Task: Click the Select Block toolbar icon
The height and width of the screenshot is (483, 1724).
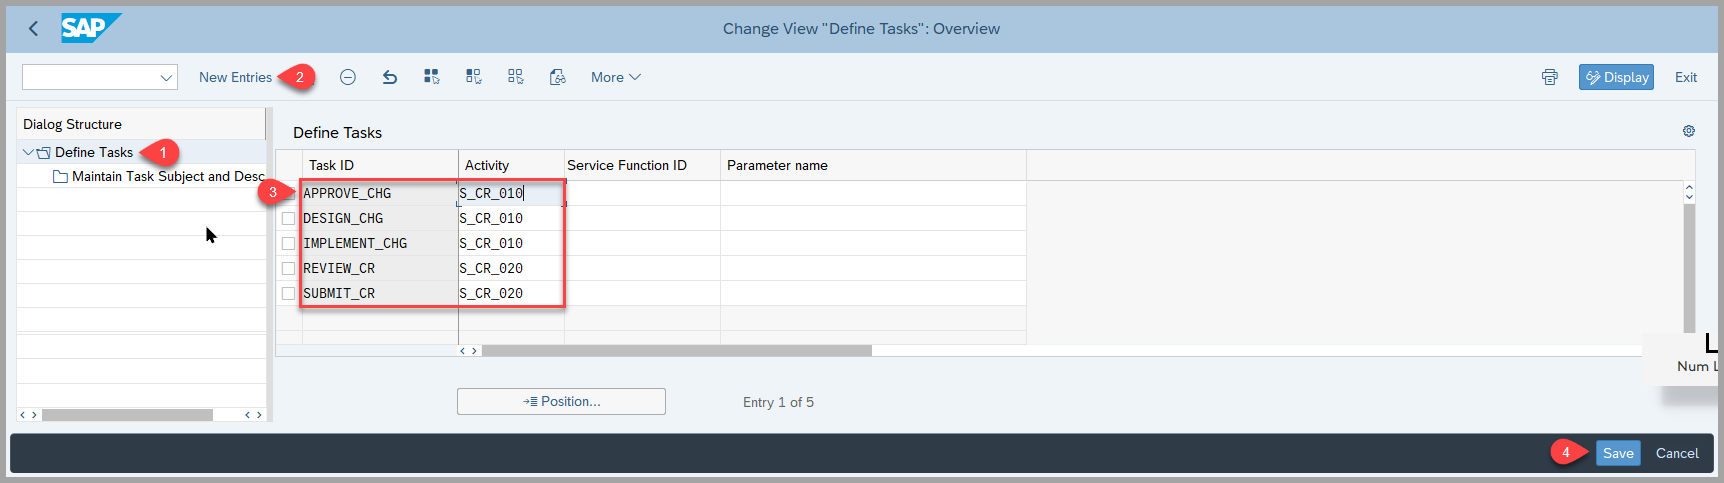Action: (x=474, y=77)
